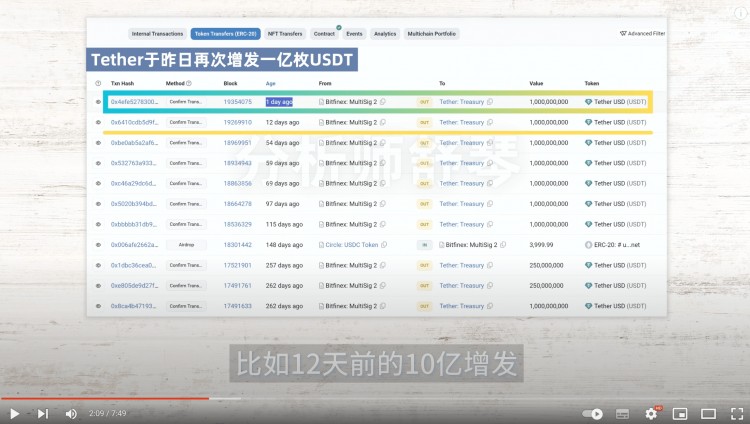View details eye icon for first transaction
The image size is (750, 424).
pyautogui.click(x=98, y=102)
